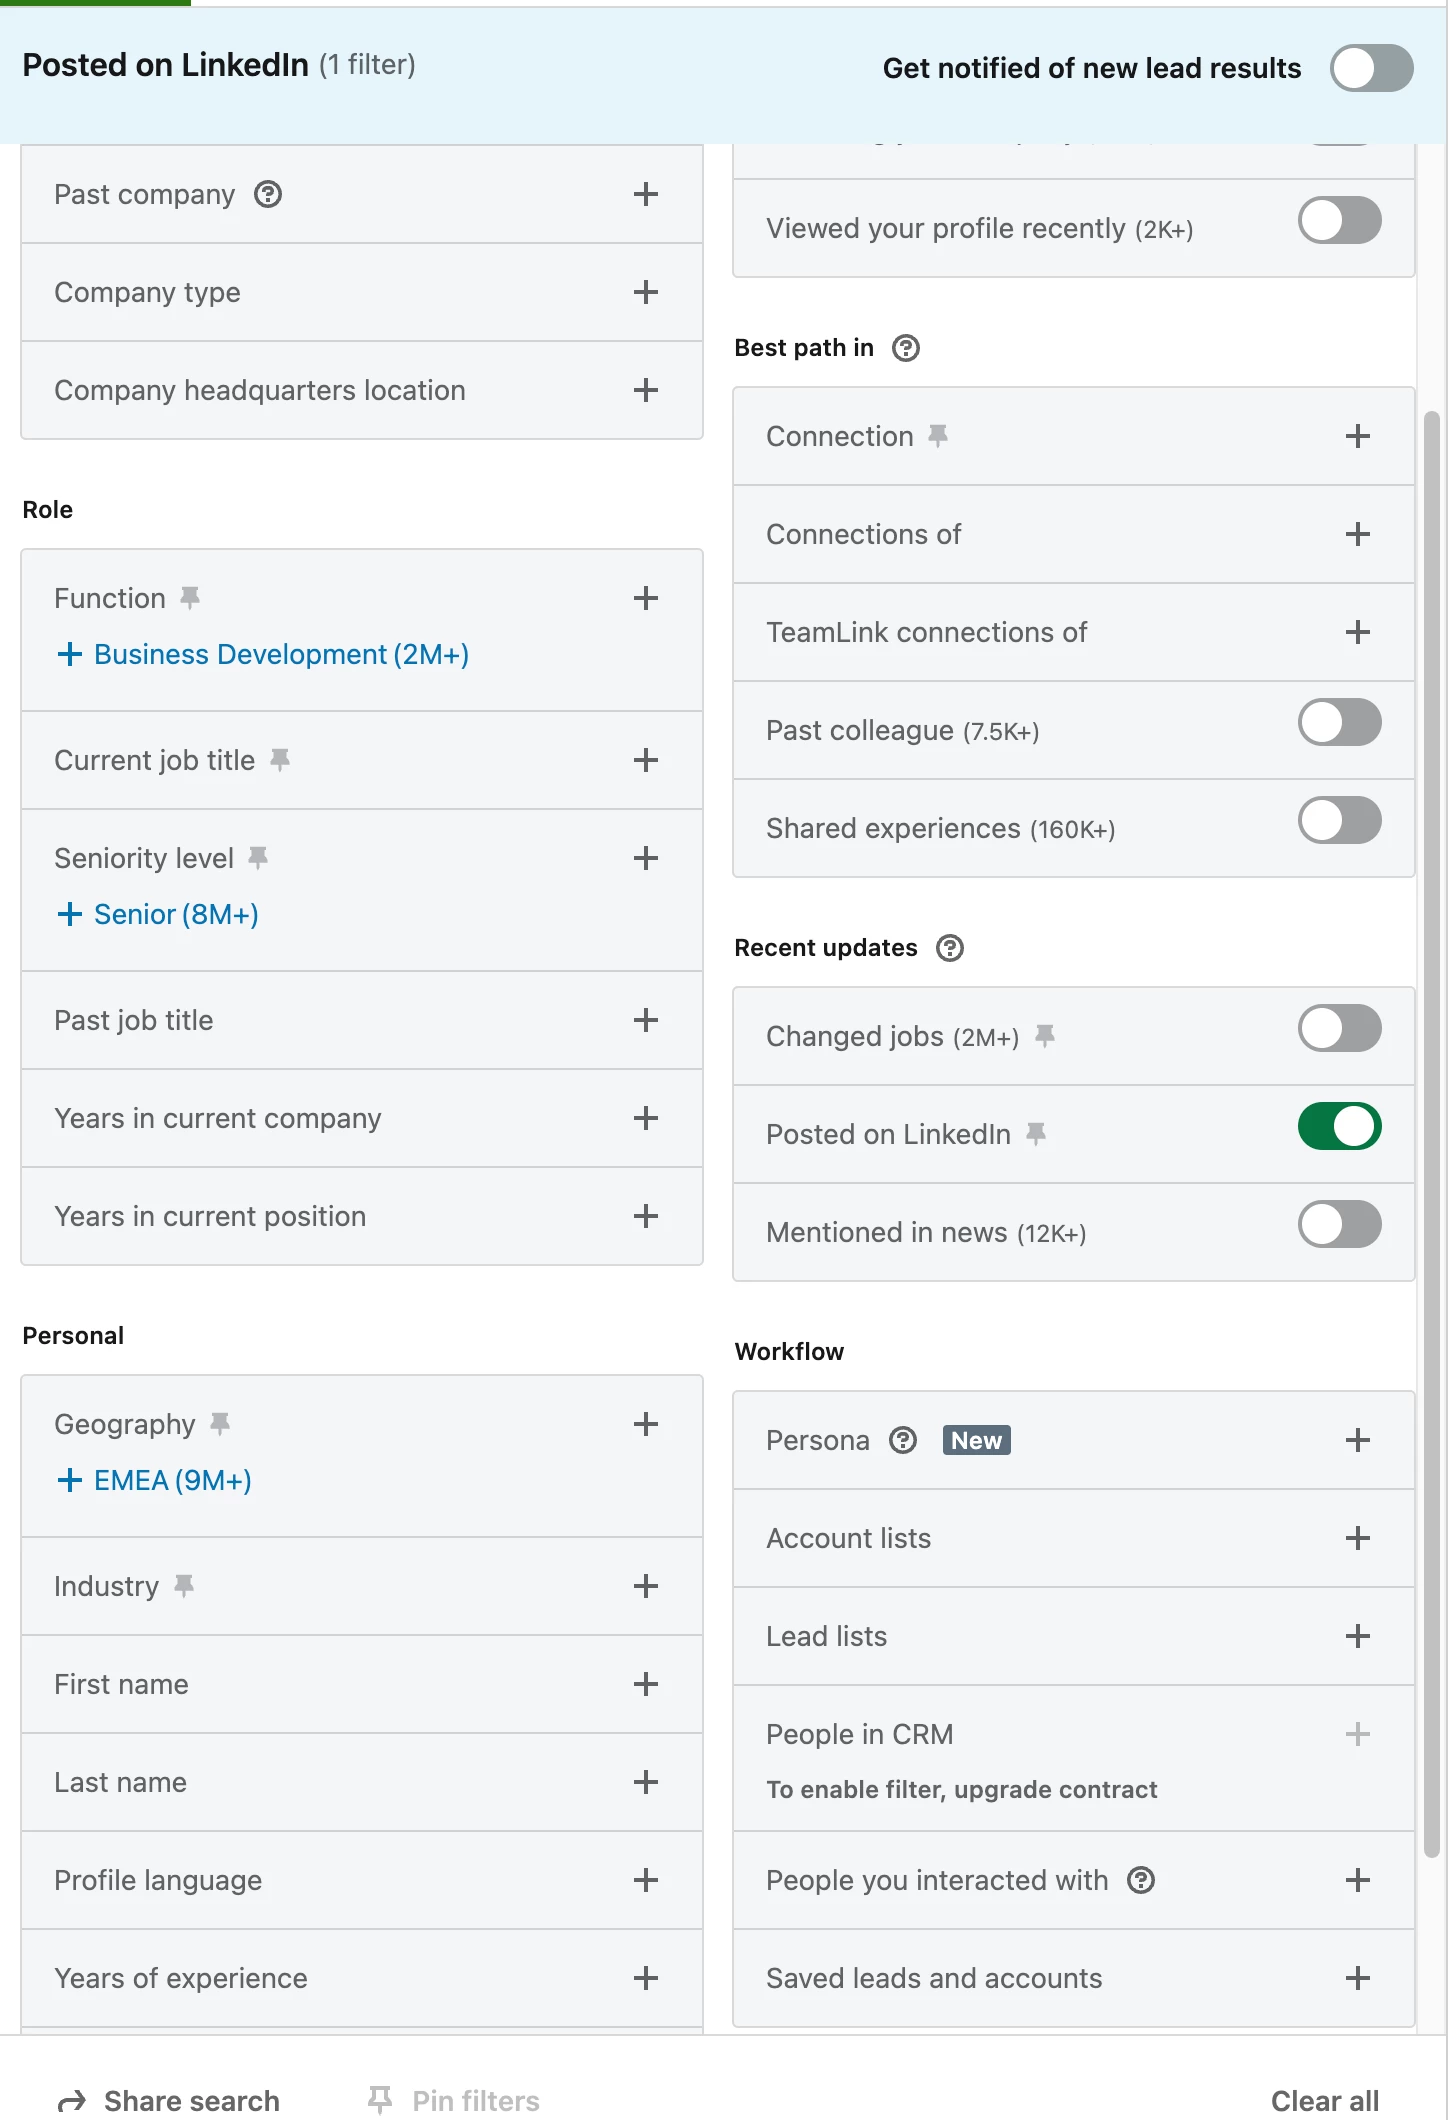The image size is (1448, 2120).
Task: Turn on the Past colleague toggle
Action: pos(1339,722)
